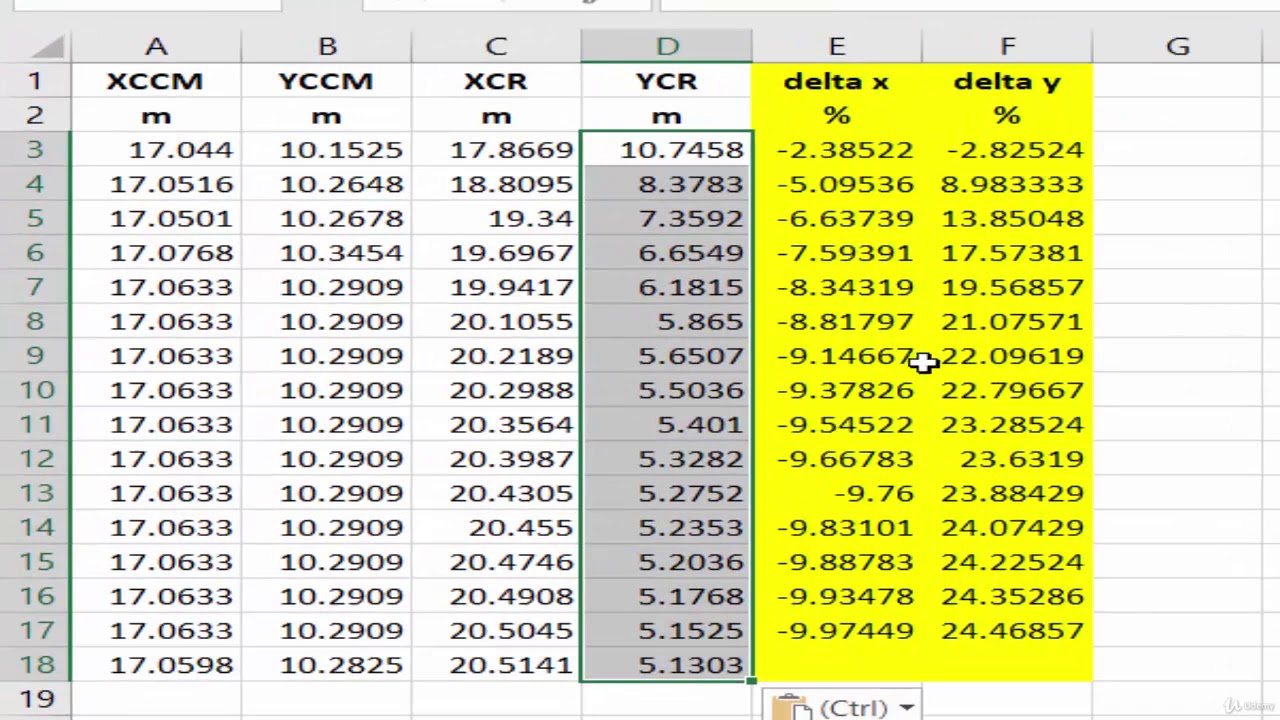
Task: Click the XCCM header cell
Action: tap(156, 81)
